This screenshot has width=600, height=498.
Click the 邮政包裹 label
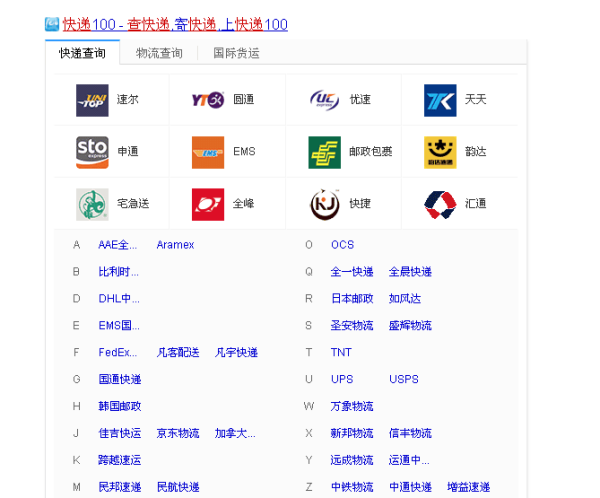point(371,152)
